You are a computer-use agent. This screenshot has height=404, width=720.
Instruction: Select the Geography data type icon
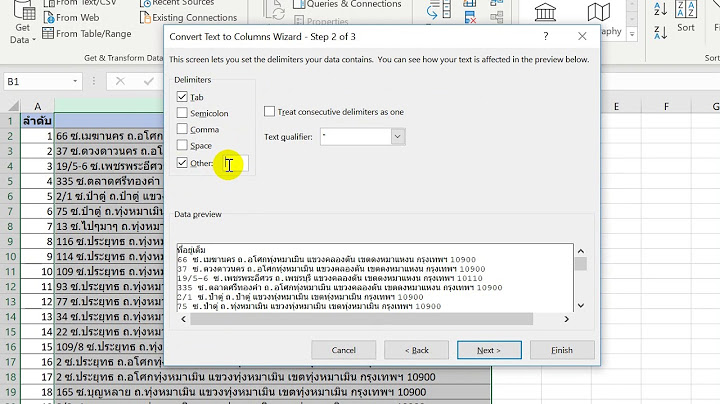point(599,13)
